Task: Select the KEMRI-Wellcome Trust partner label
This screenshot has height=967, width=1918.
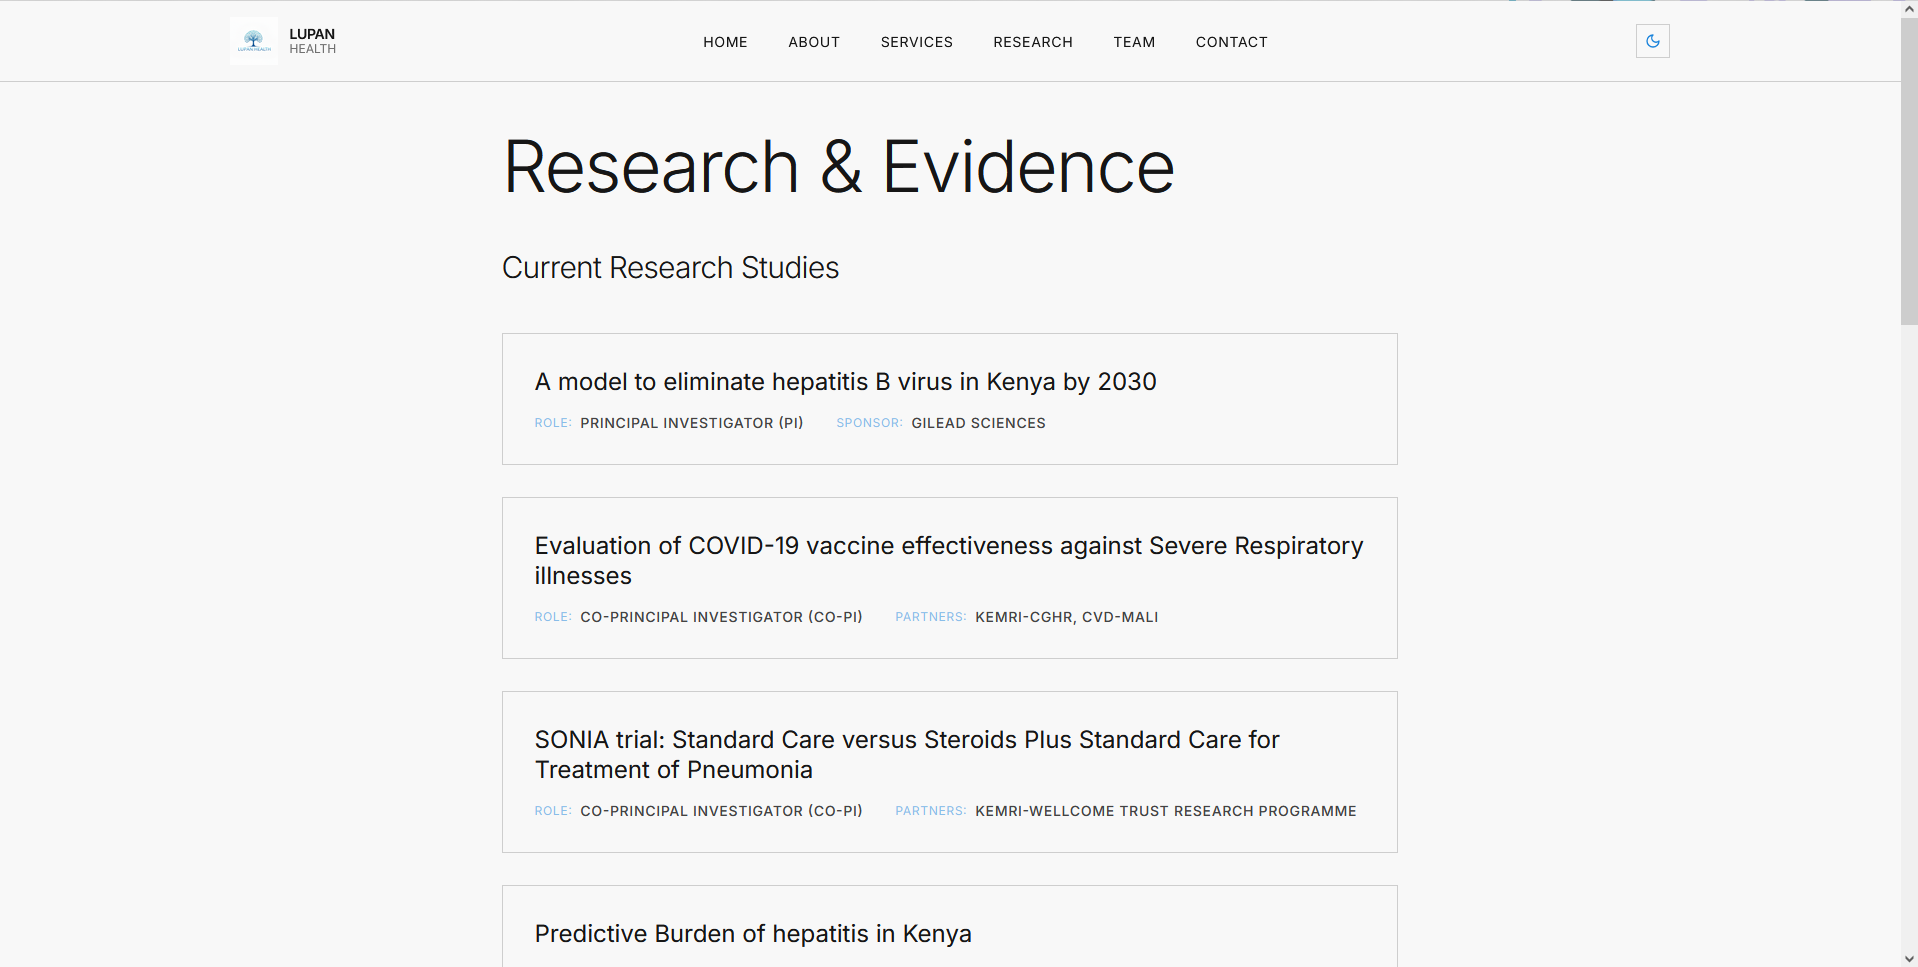Action: (1165, 811)
